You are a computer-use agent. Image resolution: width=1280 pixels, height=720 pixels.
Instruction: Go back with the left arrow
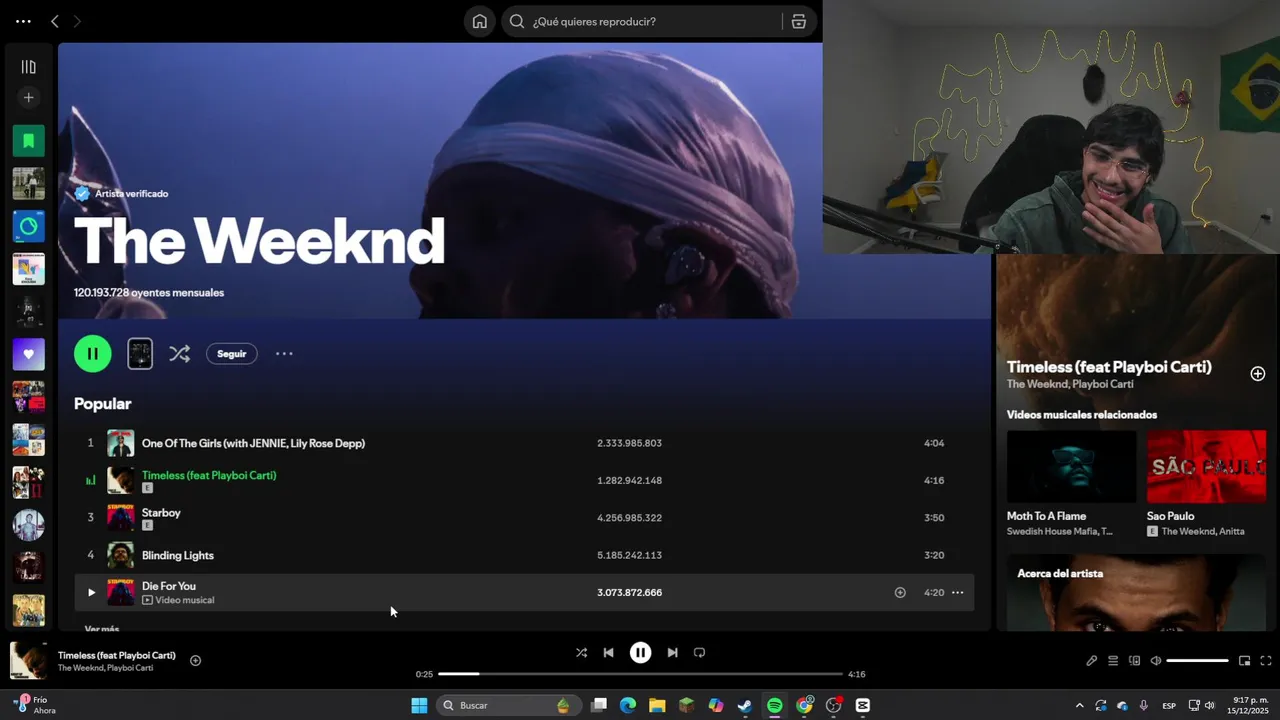[55, 21]
